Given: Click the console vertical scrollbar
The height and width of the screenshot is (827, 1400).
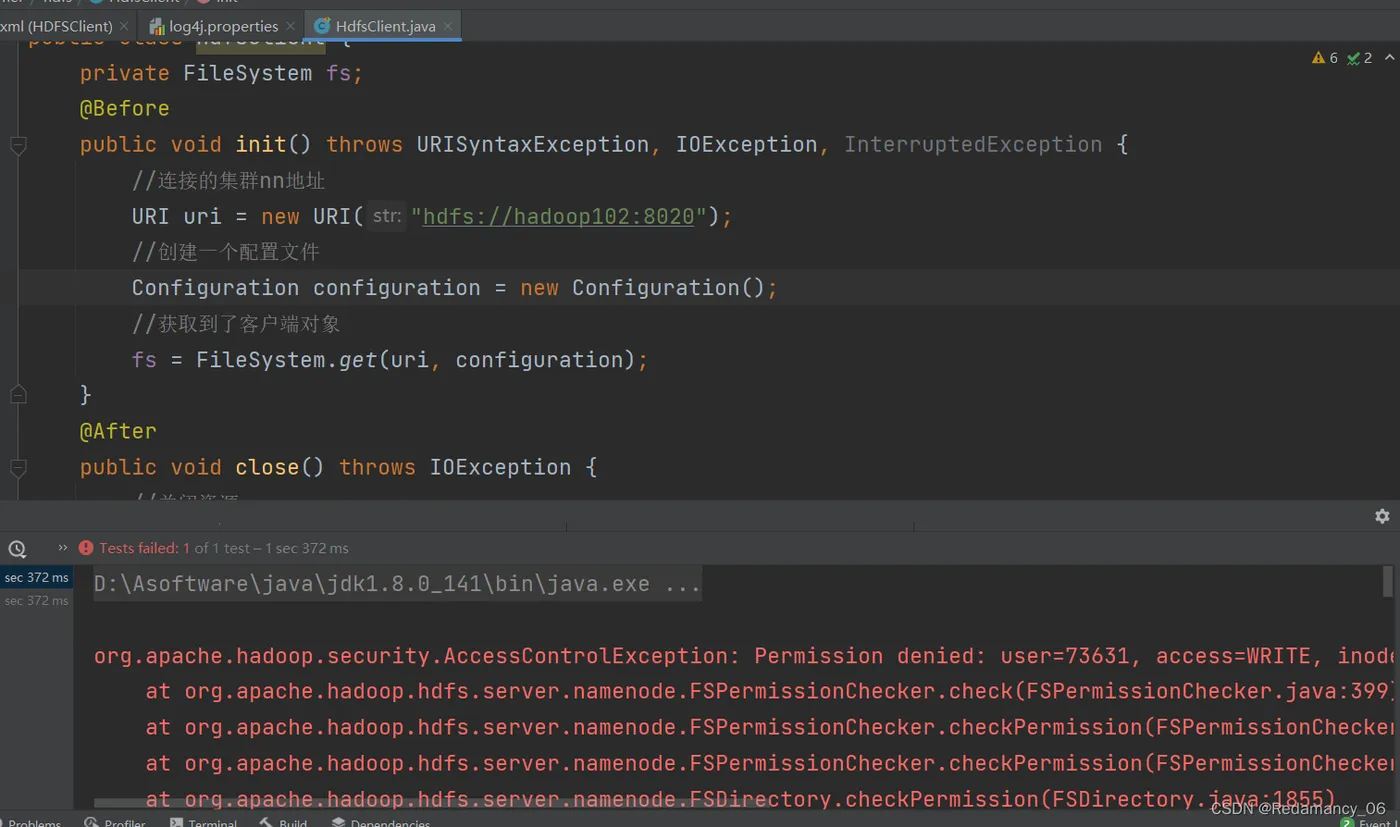Looking at the screenshot, I should [x=1388, y=581].
